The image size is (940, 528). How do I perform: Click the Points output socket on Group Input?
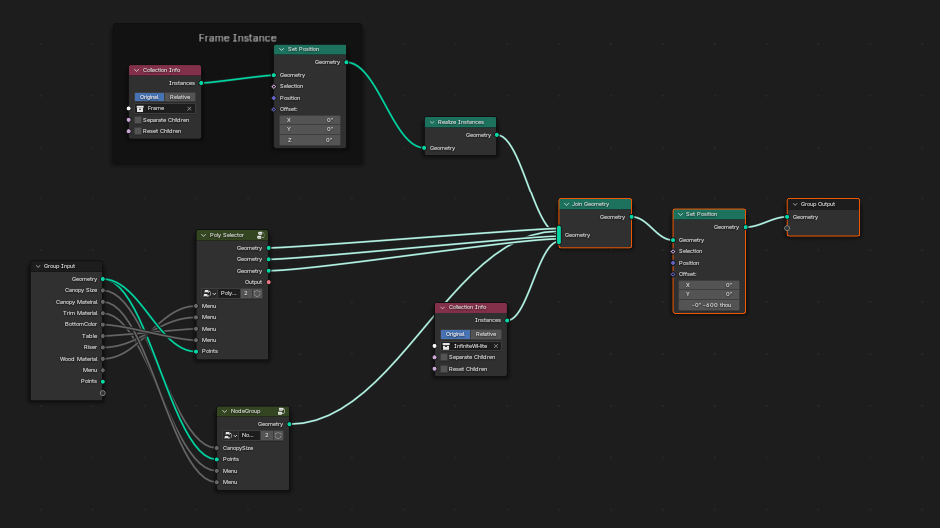[103, 381]
